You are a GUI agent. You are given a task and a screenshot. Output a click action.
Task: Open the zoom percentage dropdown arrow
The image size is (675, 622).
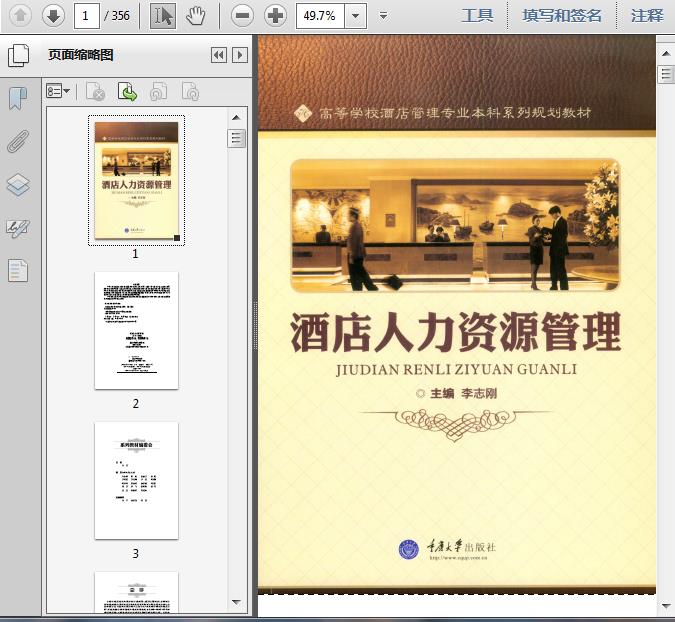[x=356, y=15]
